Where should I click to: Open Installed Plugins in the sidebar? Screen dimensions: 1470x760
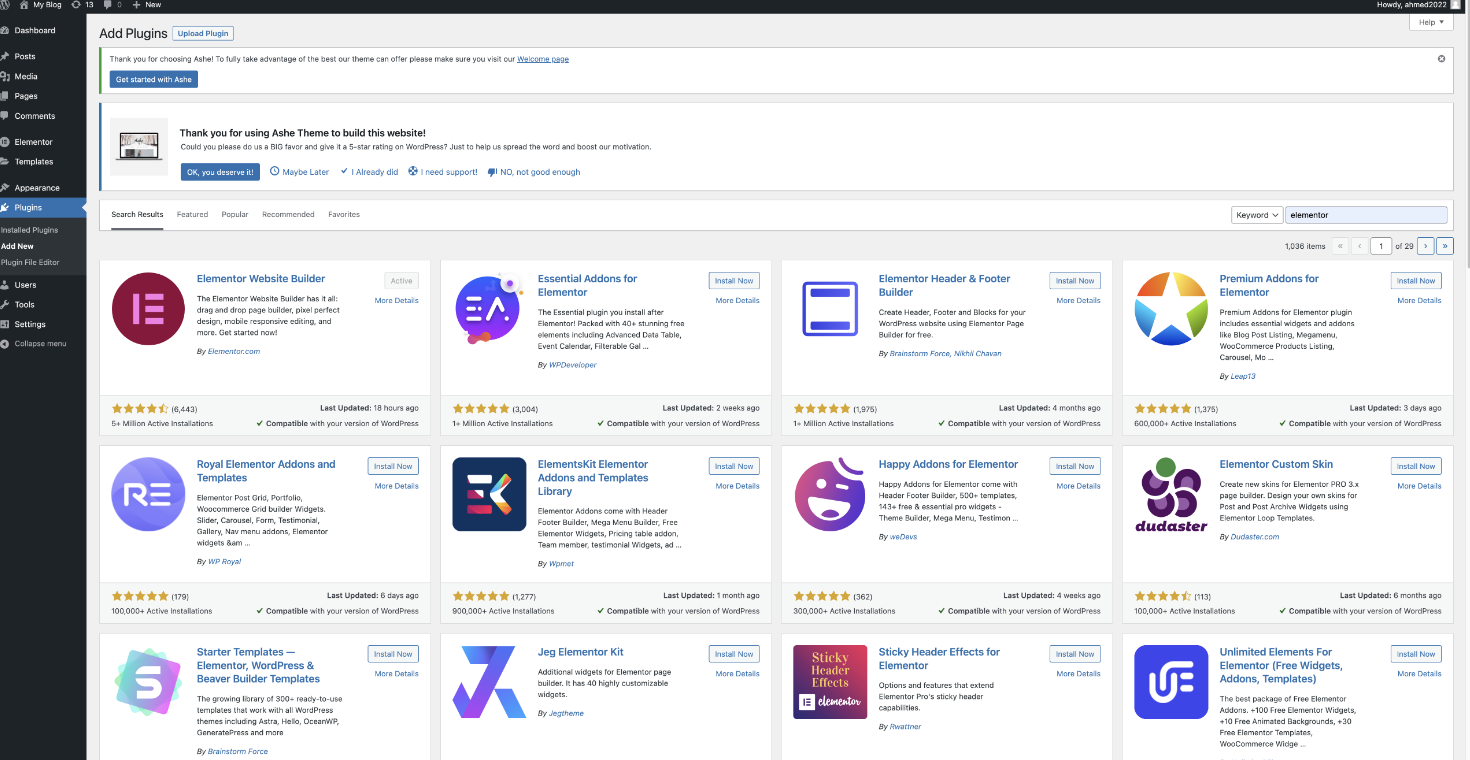click(30, 230)
